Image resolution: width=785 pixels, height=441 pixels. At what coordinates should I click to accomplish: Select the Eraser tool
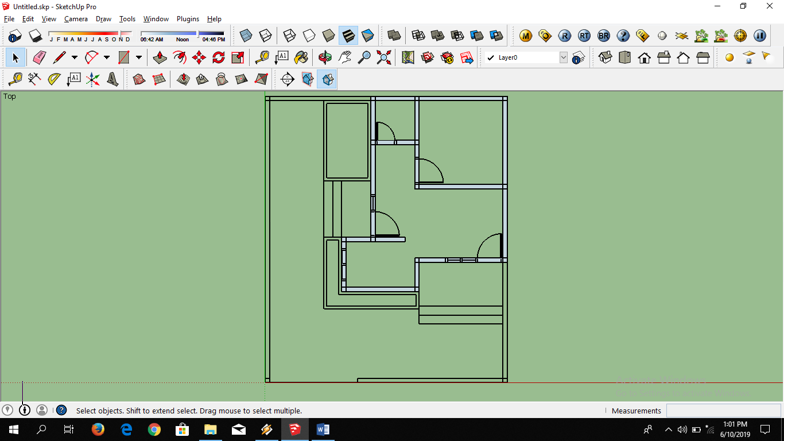click(39, 58)
